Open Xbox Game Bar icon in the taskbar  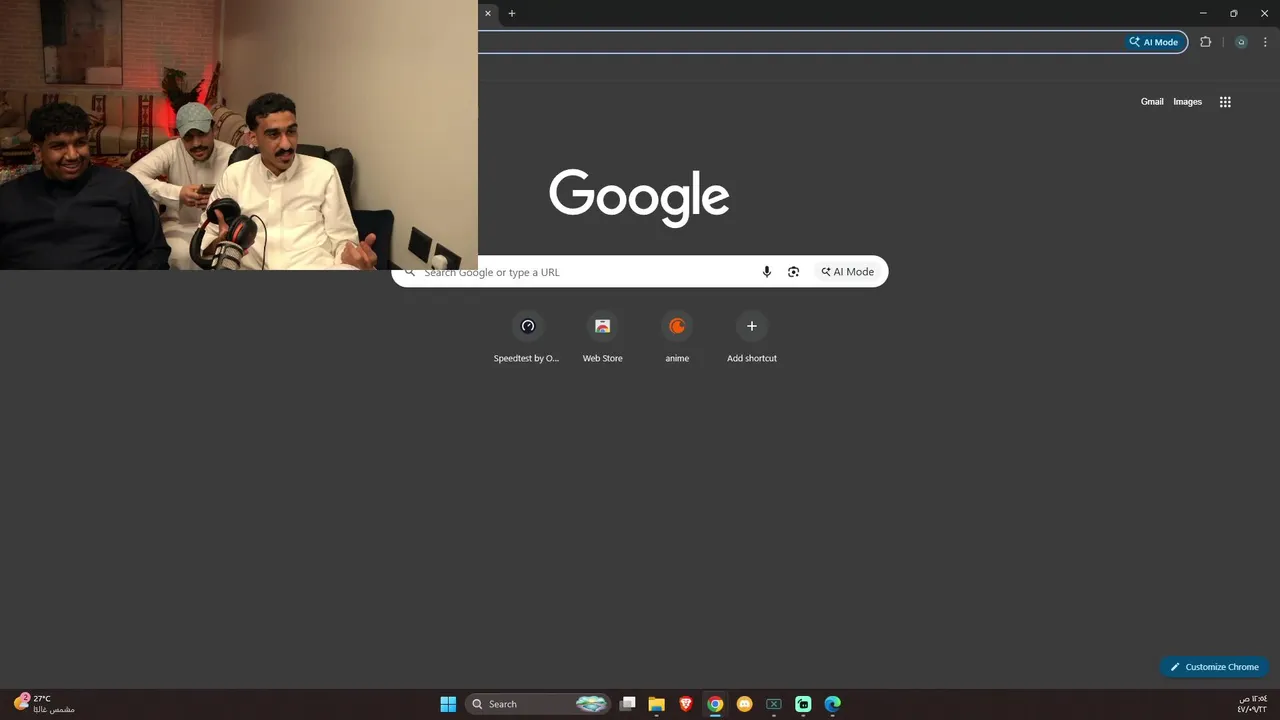point(774,704)
